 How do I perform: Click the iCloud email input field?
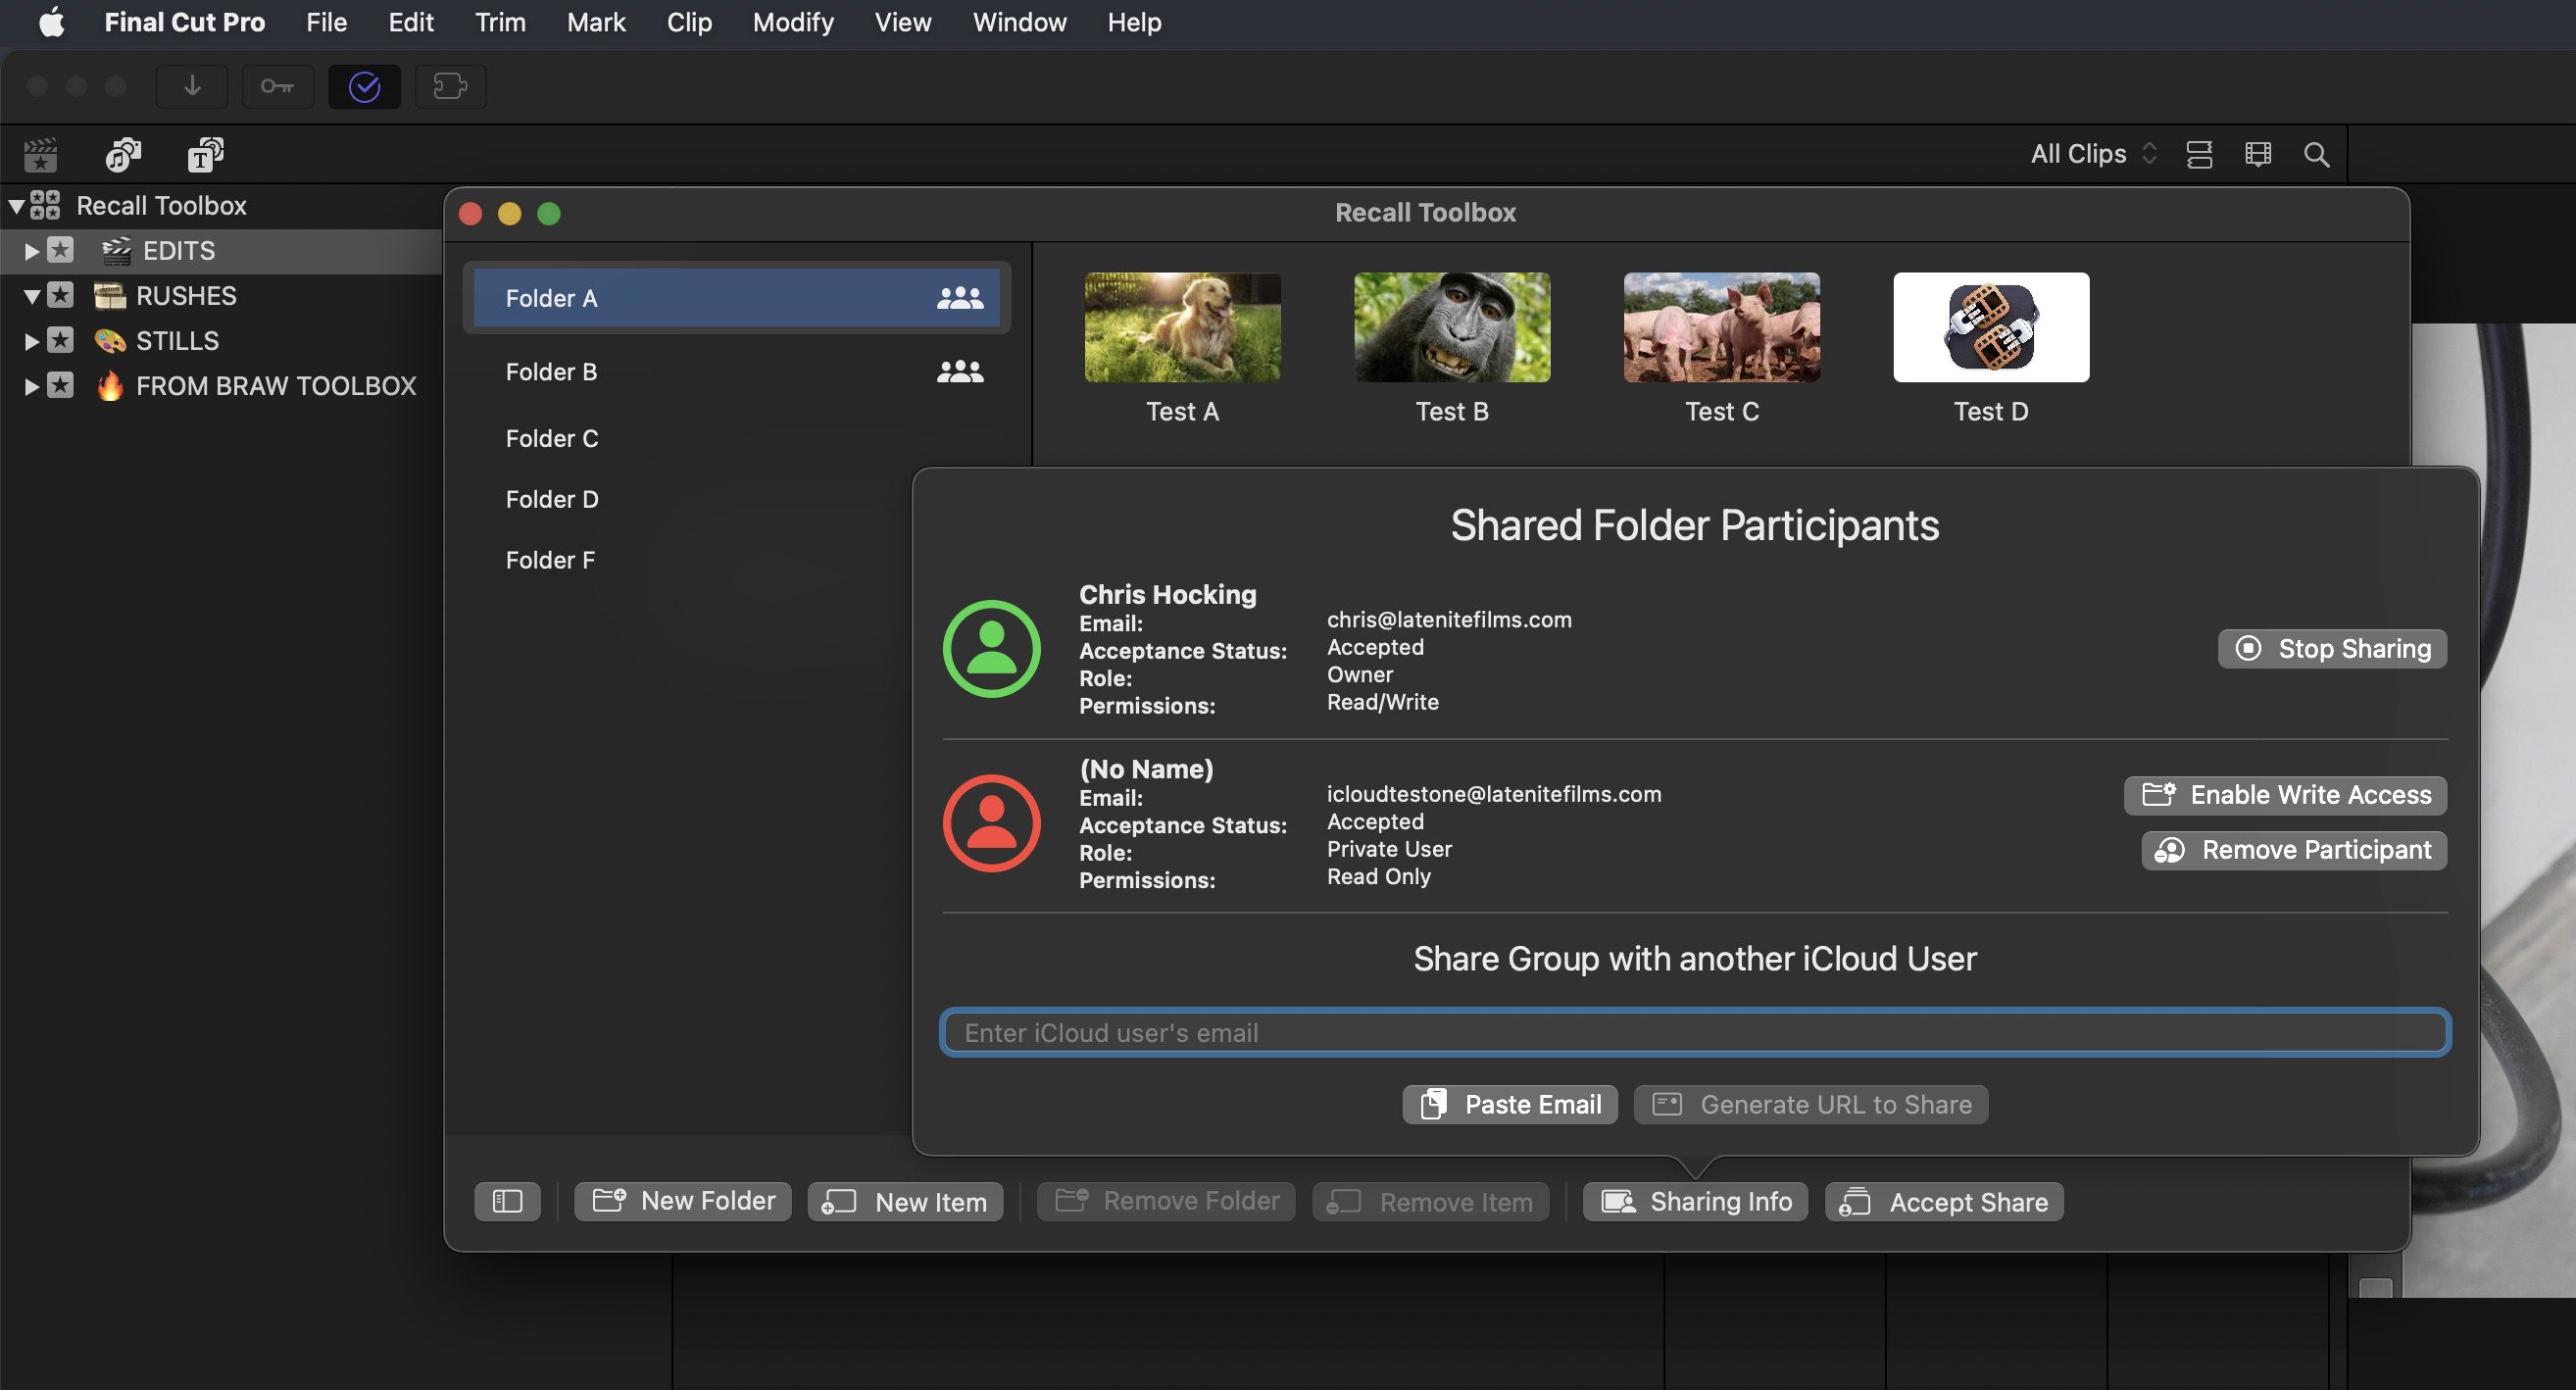[1695, 1030]
